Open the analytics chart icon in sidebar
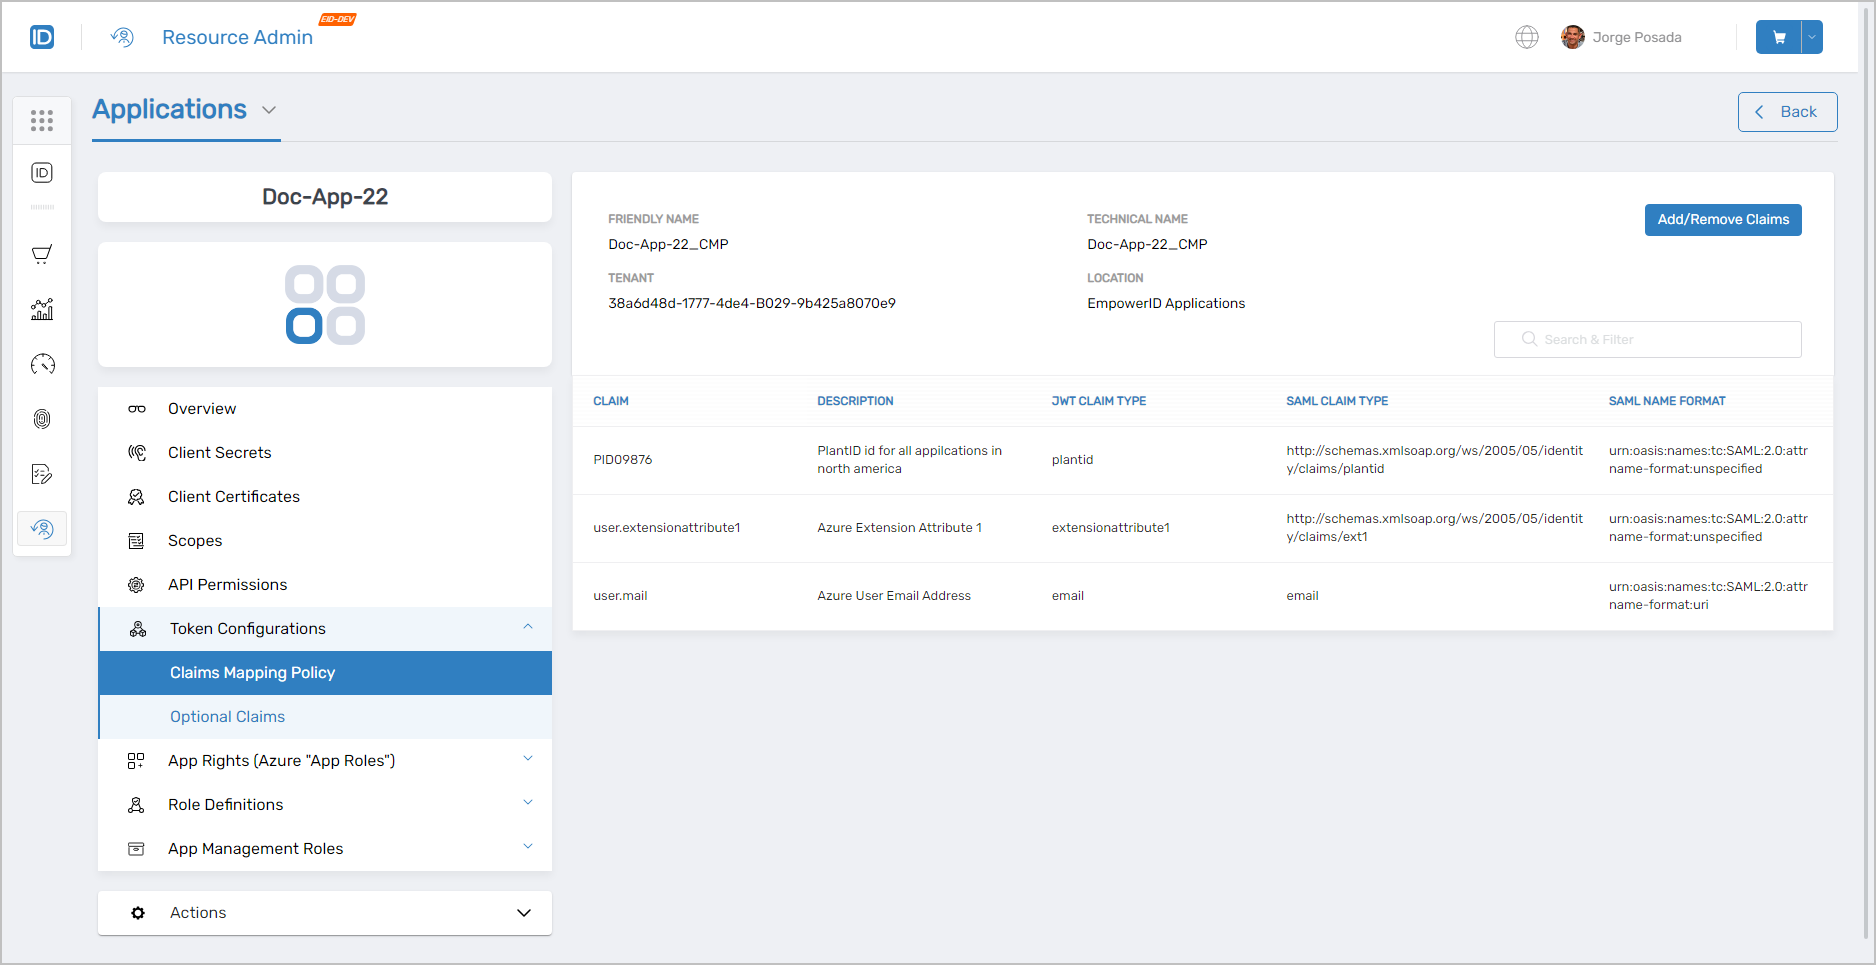 tap(42, 310)
